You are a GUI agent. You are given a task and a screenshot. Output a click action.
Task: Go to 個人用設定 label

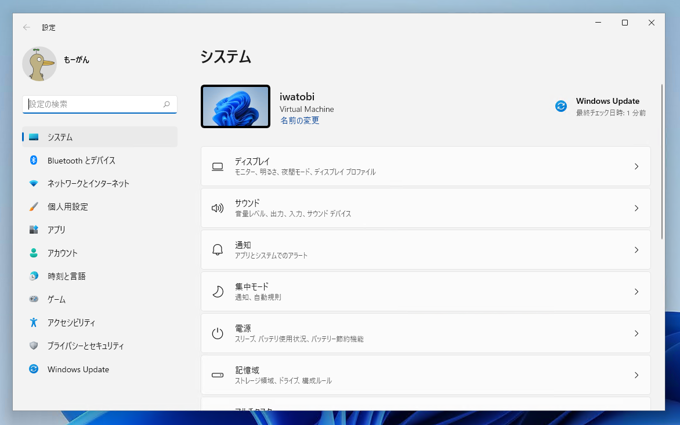[68, 206]
